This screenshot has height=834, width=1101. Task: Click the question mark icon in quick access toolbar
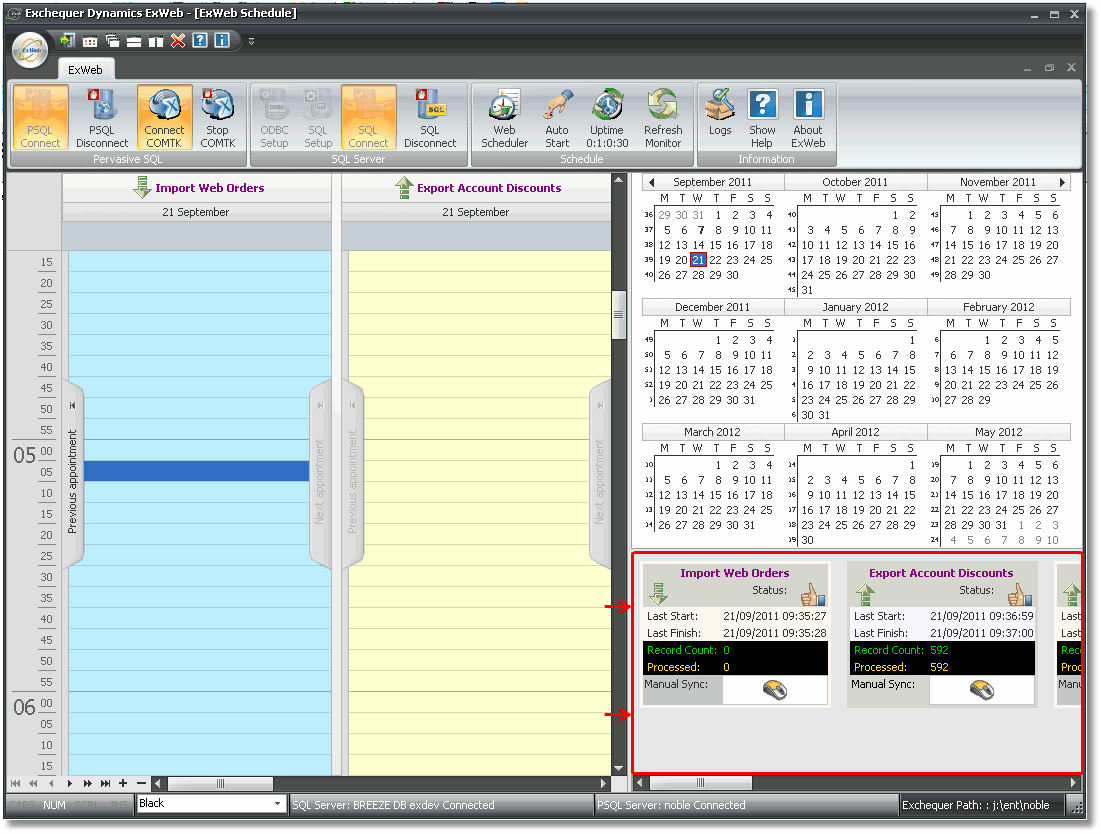[x=200, y=40]
